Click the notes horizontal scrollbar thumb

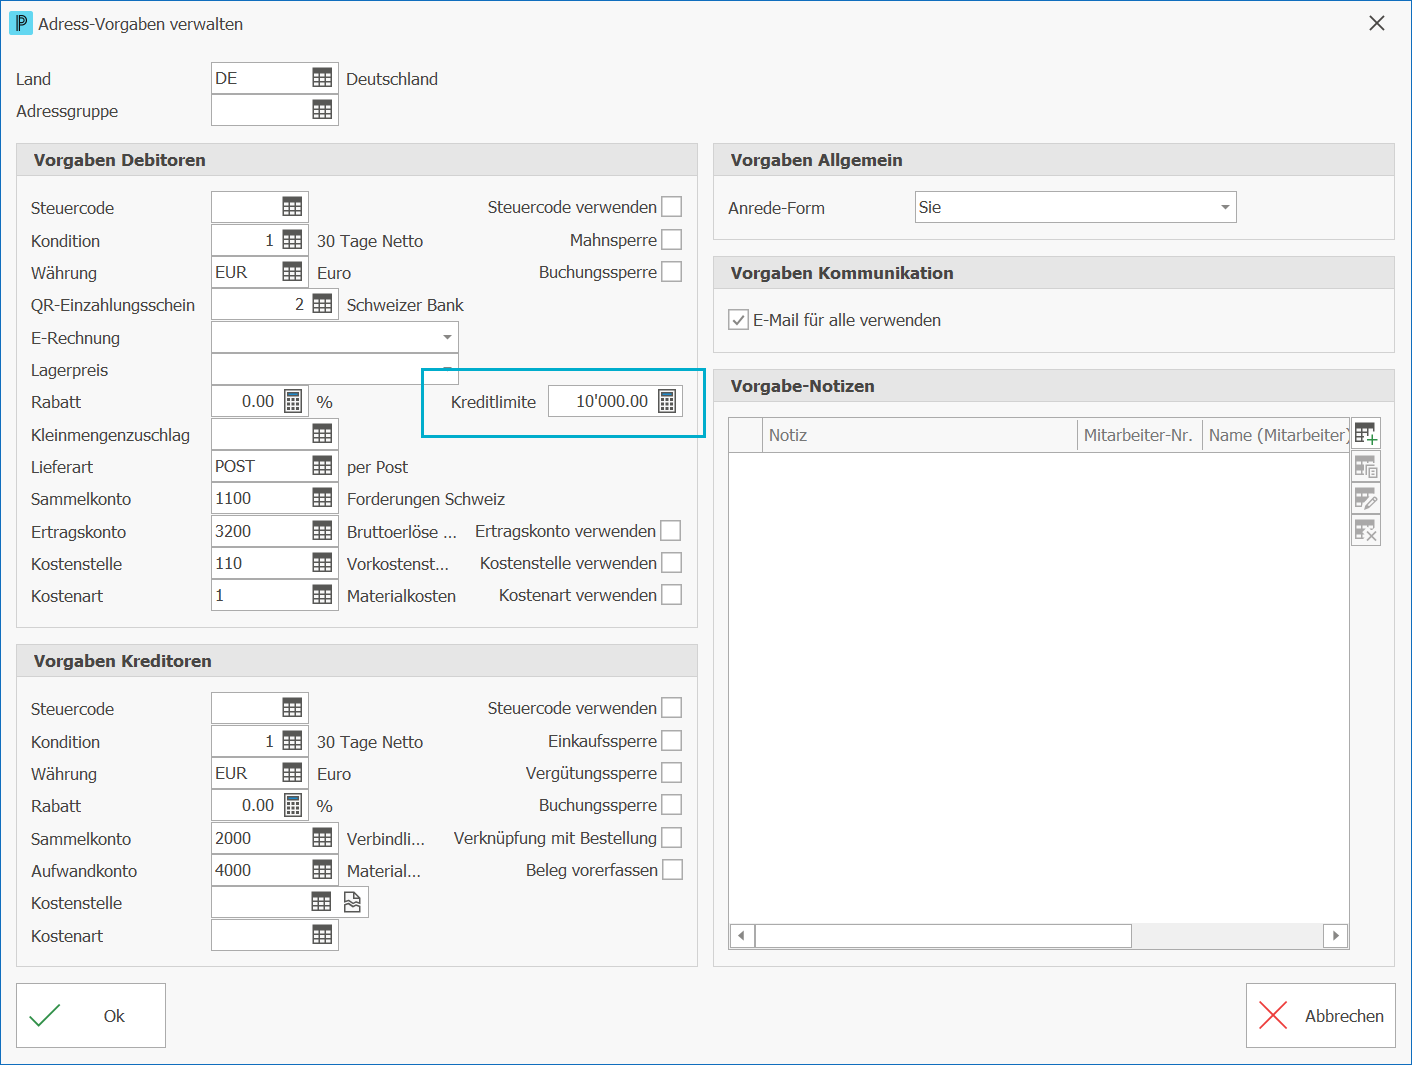click(x=943, y=936)
